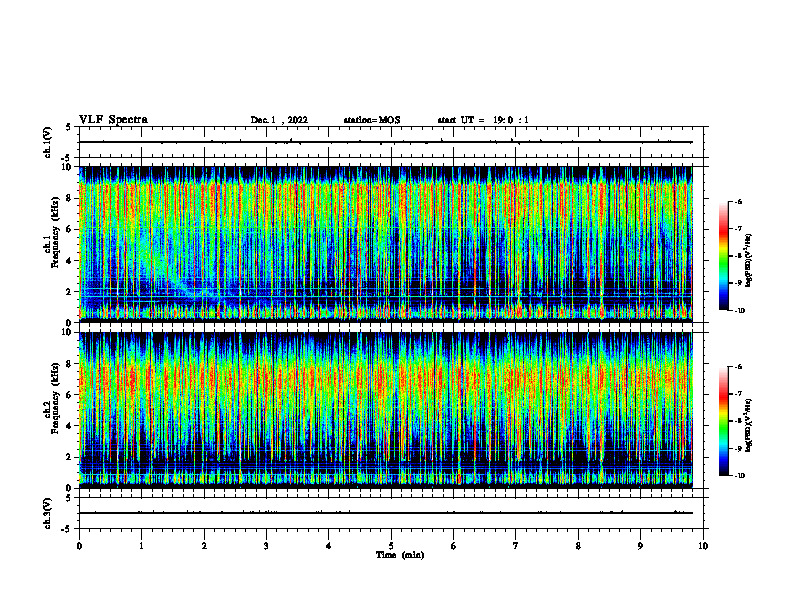Click time axis tick label '6'
792x612 pixels.
(454, 546)
